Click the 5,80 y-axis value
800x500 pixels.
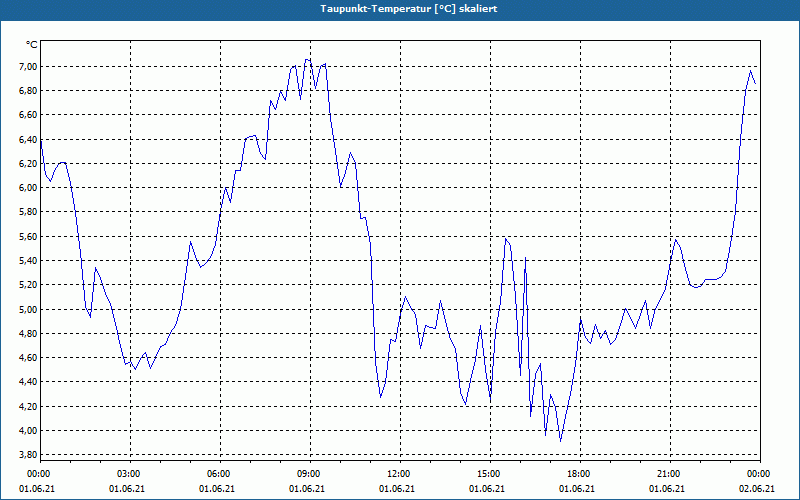29,212
